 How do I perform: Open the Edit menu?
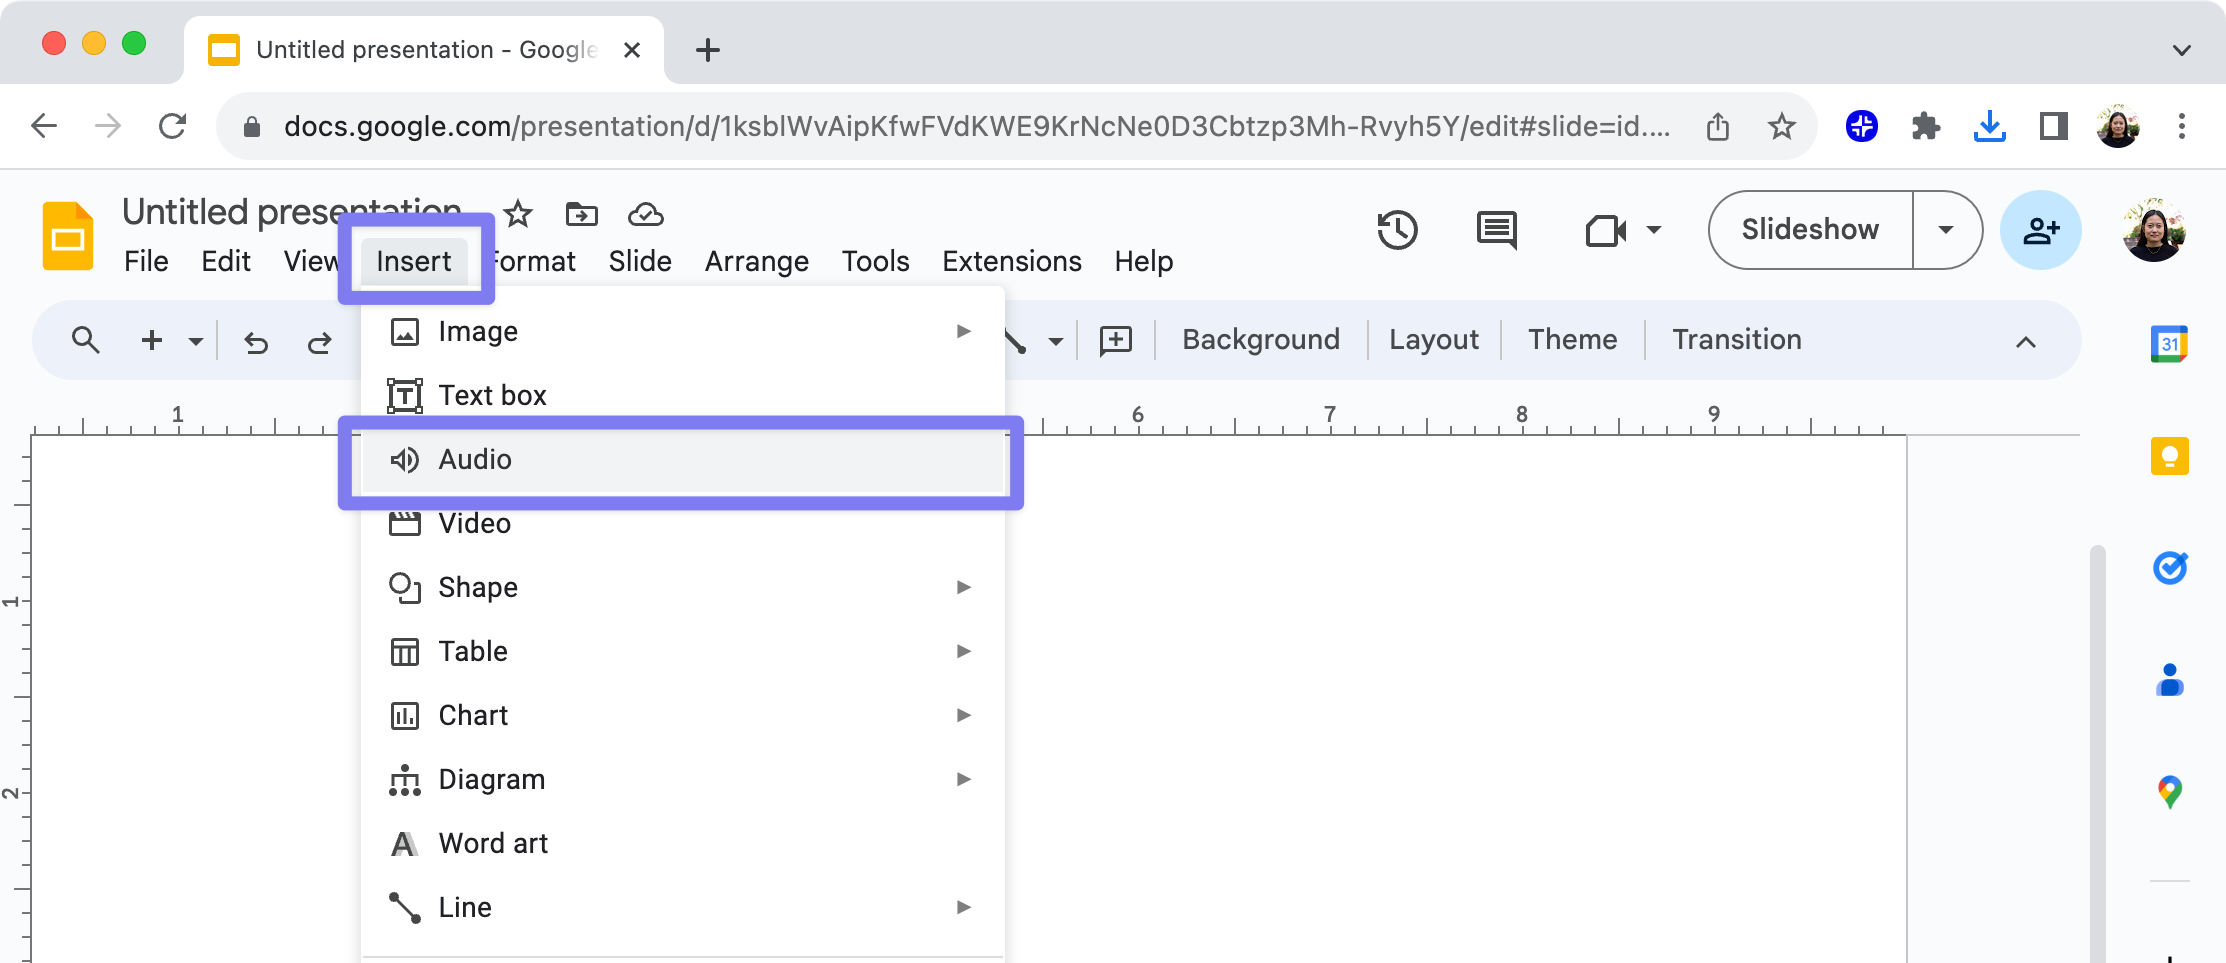click(x=226, y=261)
